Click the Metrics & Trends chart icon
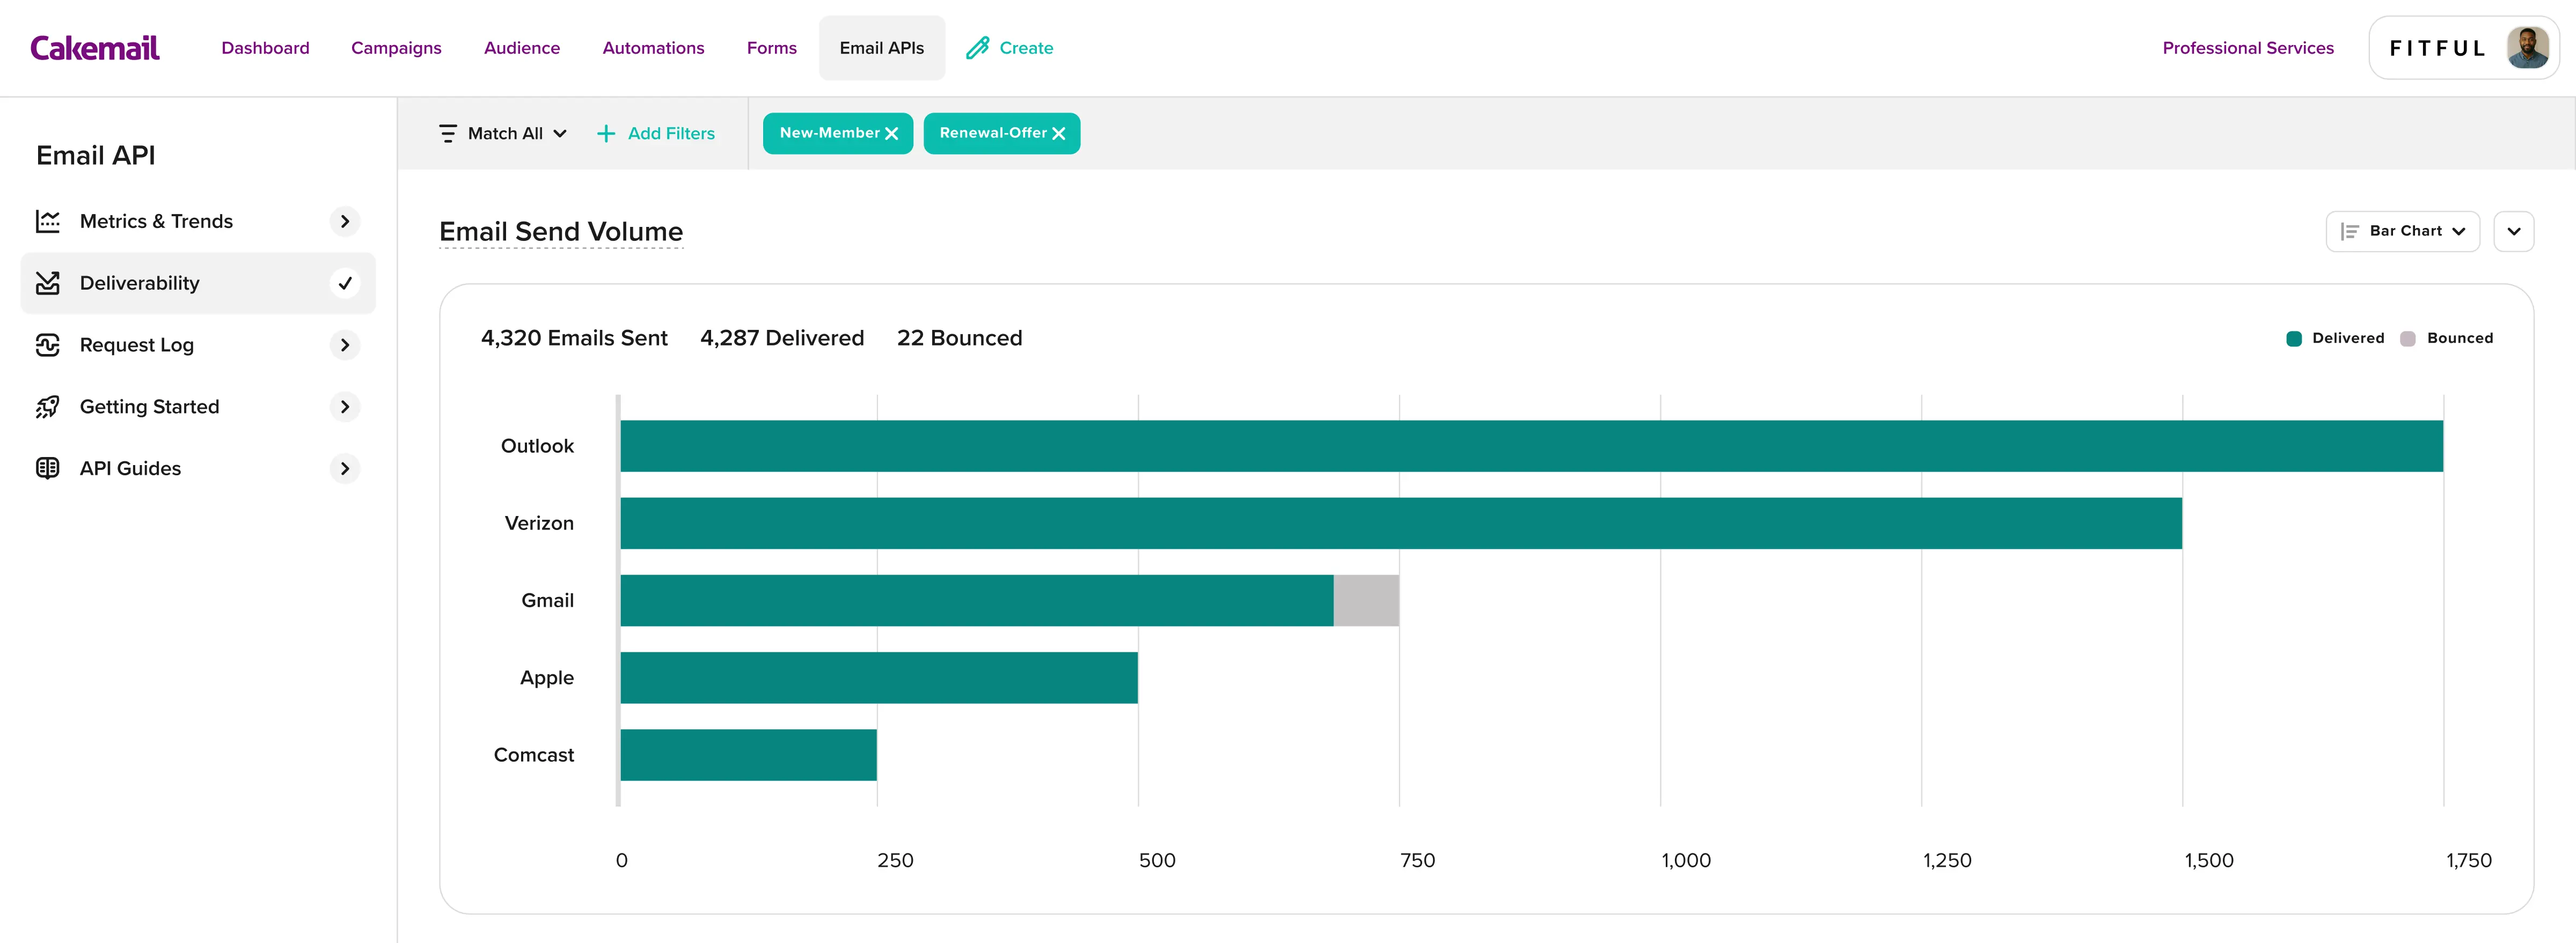 point(48,221)
